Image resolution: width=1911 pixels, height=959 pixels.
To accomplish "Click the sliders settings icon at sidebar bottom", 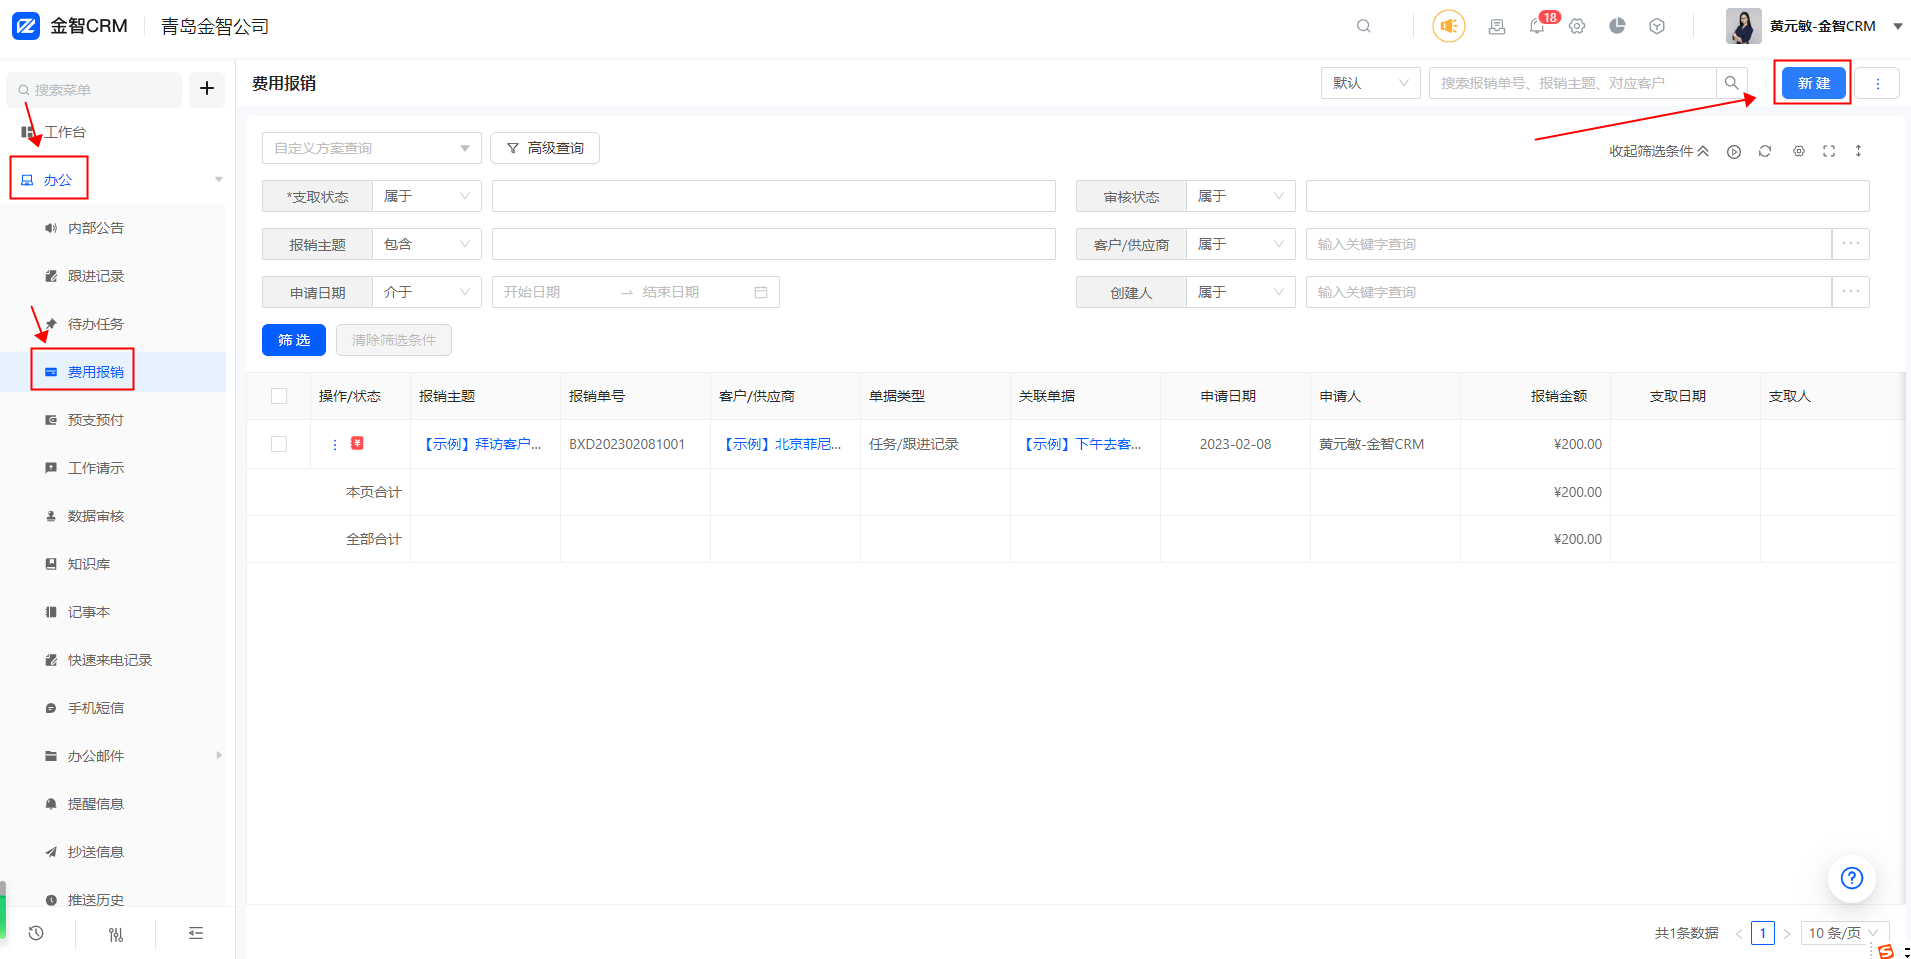I will tap(116, 934).
